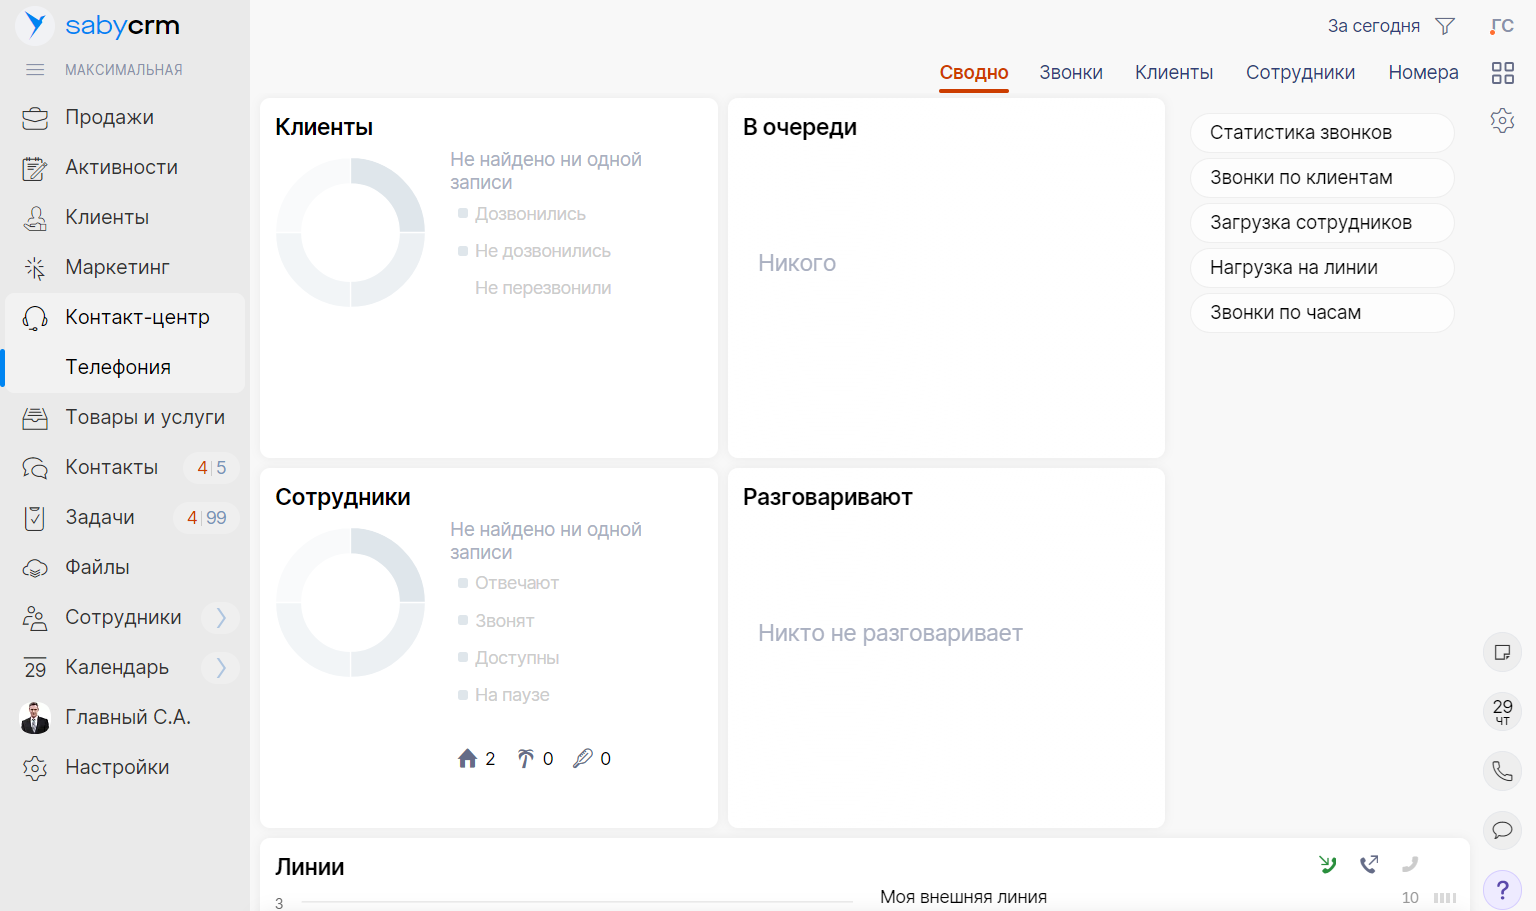Open the За сегодня period selector
This screenshot has height=911, width=1536.
pos(1373,26)
